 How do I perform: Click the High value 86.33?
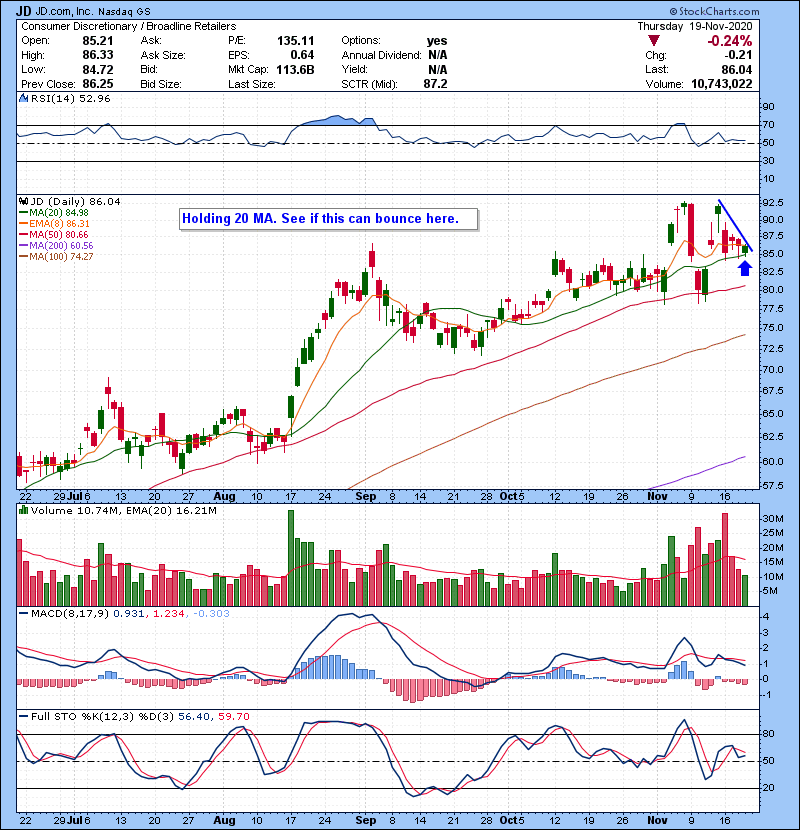[x=97, y=55]
